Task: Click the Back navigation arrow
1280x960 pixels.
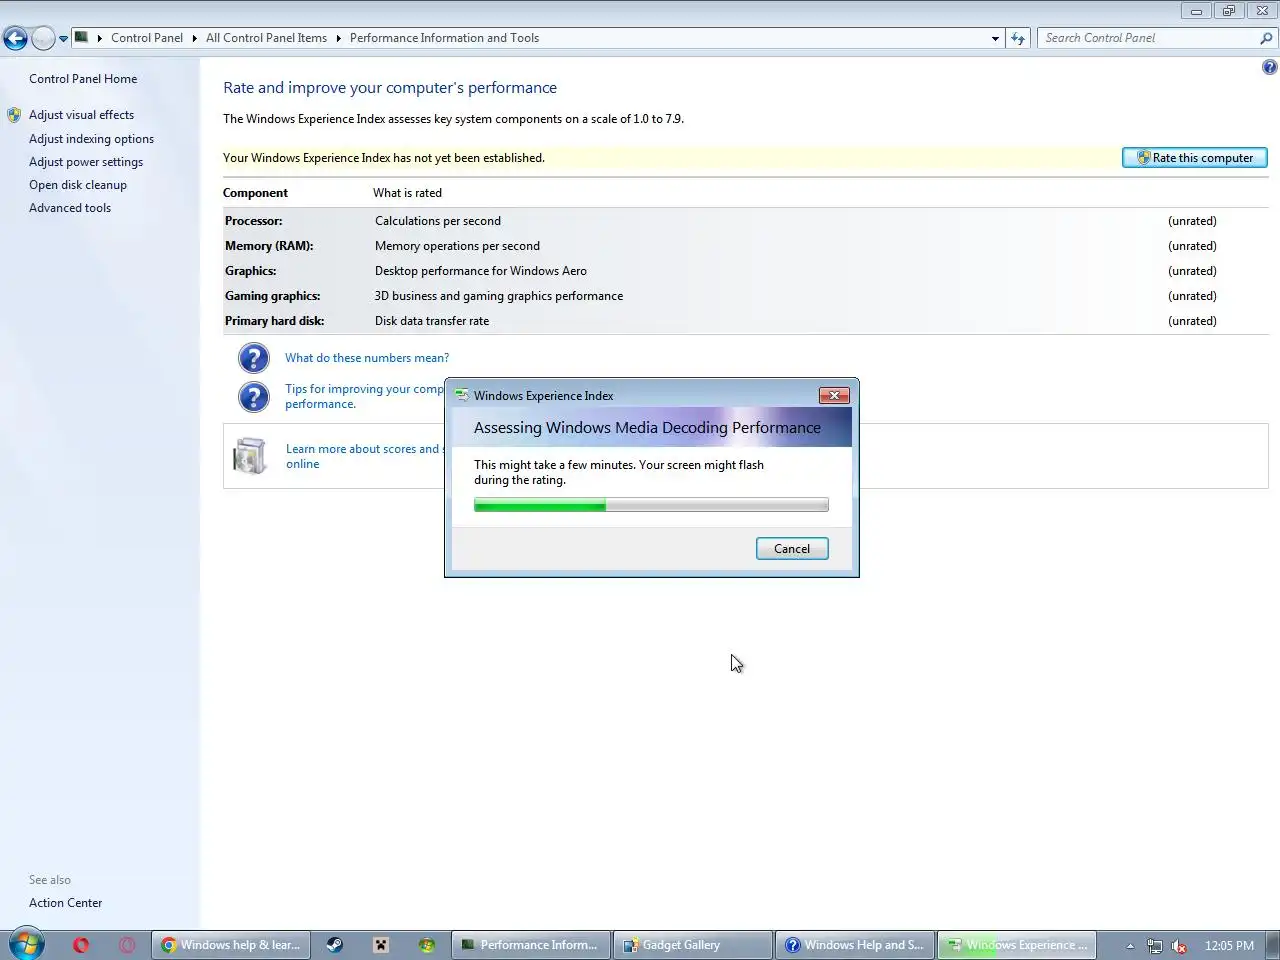Action: pos(15,39)
